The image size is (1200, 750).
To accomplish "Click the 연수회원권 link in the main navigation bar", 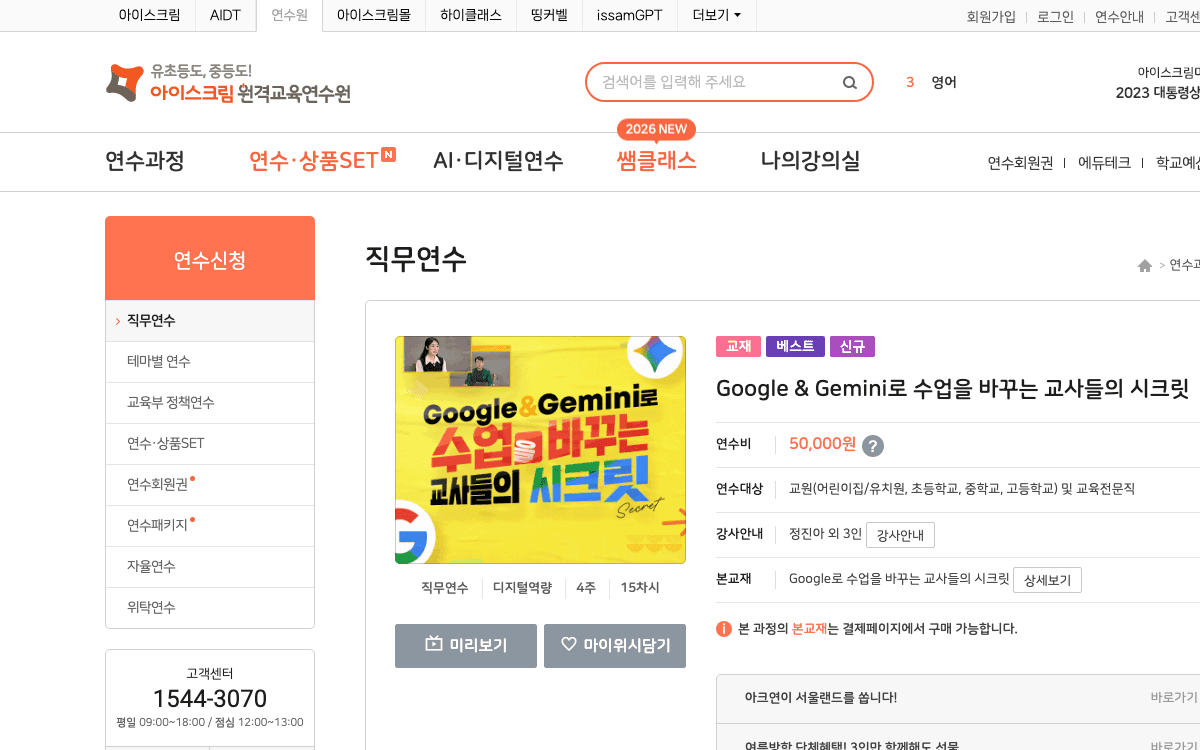I will point(1020,162).
